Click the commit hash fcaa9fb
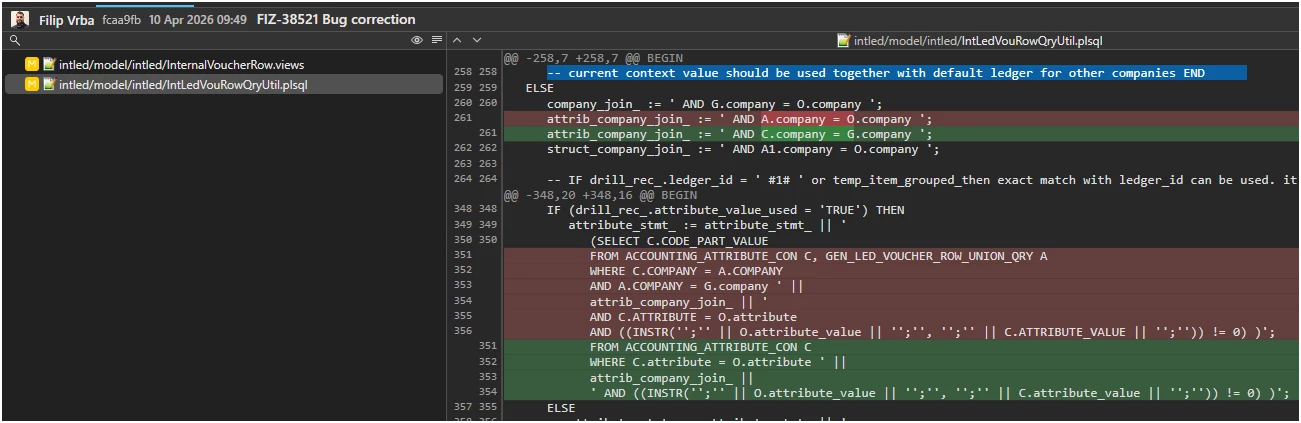Image resolution: width=1301 pixels, height=423 pixels. point(122,20)
